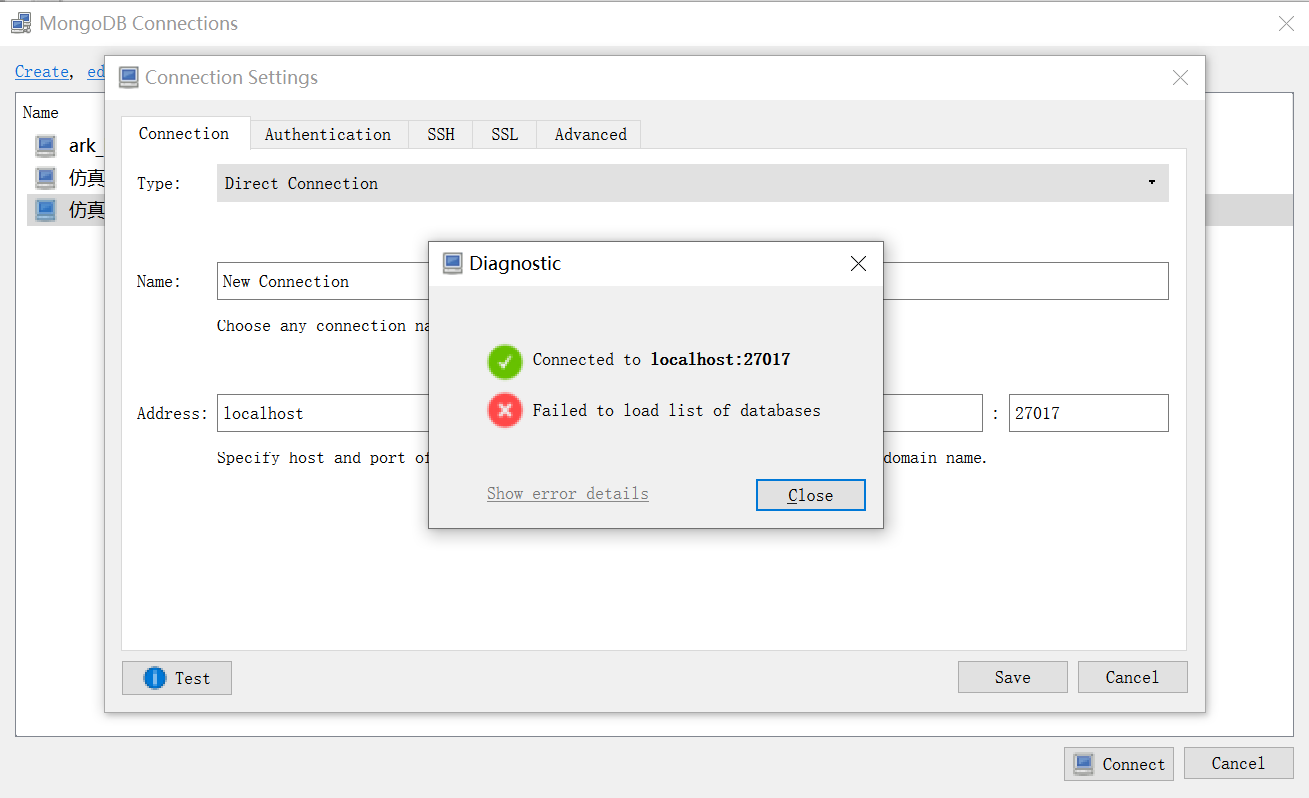Screen dimensions: 1309x798
Task: Click the Connection Settings title bar icon
Action: (128, 77)
